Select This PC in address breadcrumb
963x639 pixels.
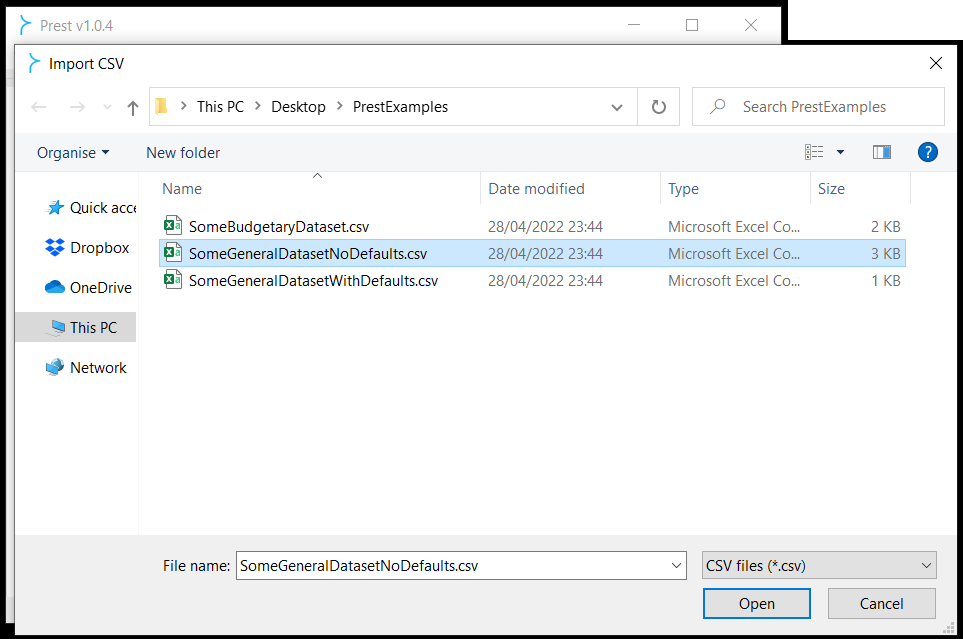220,107
